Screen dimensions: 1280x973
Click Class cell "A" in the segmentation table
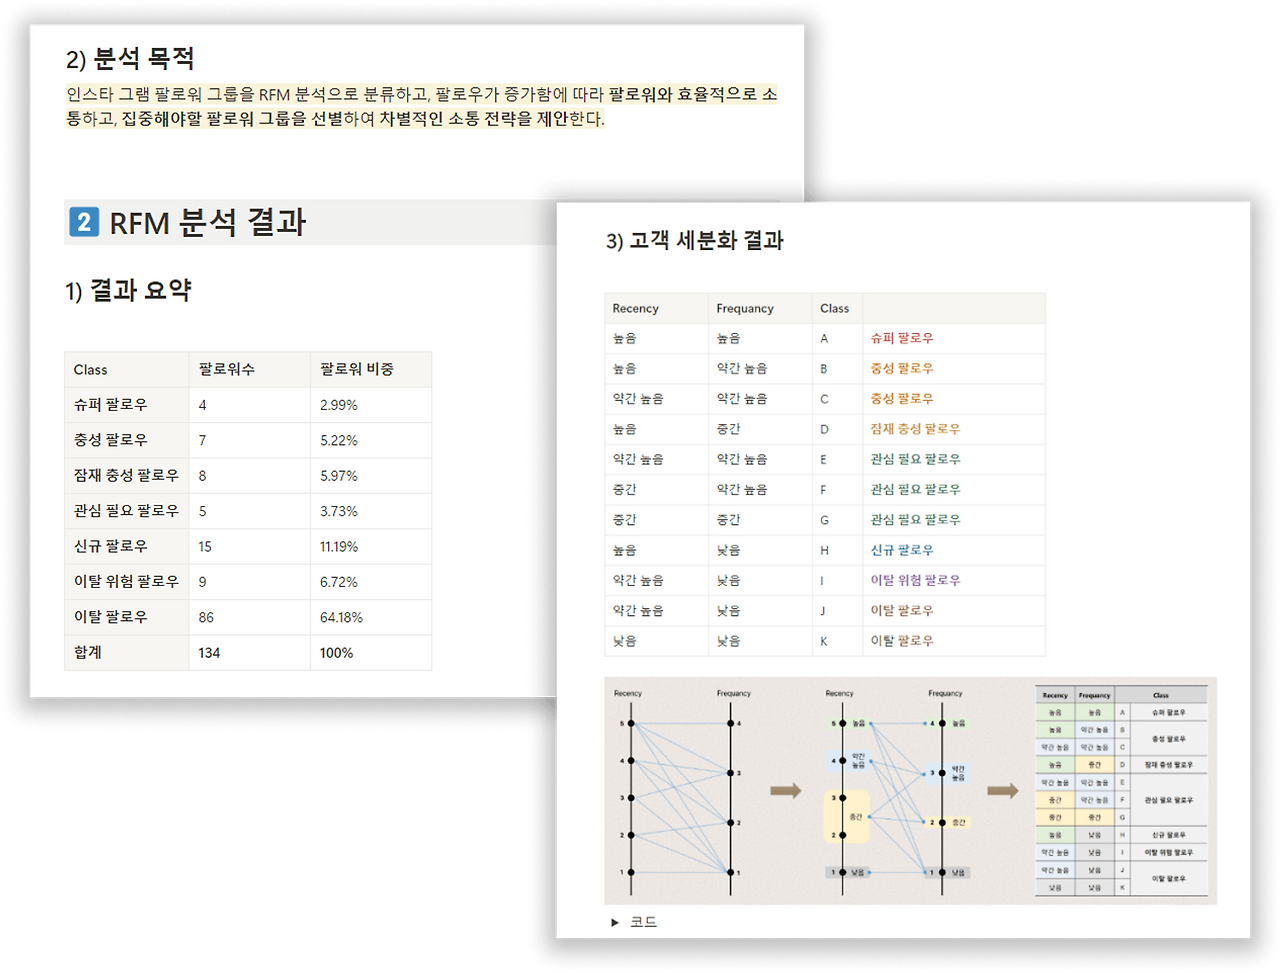click(826, 338)
